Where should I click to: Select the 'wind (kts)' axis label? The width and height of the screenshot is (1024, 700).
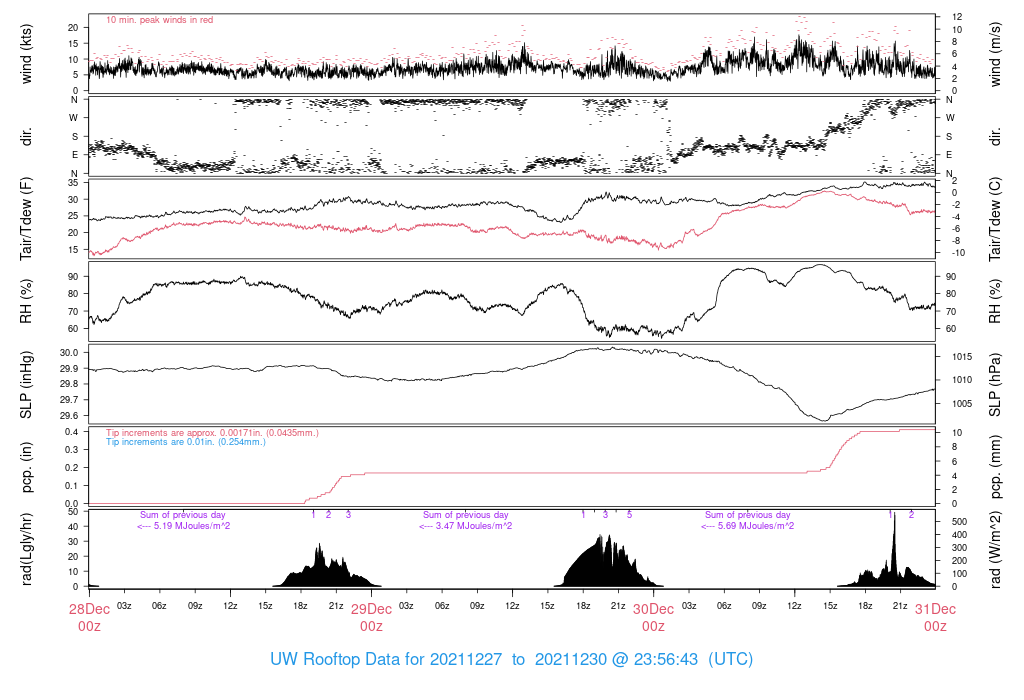pyautogui.click(x=26, y=54)
